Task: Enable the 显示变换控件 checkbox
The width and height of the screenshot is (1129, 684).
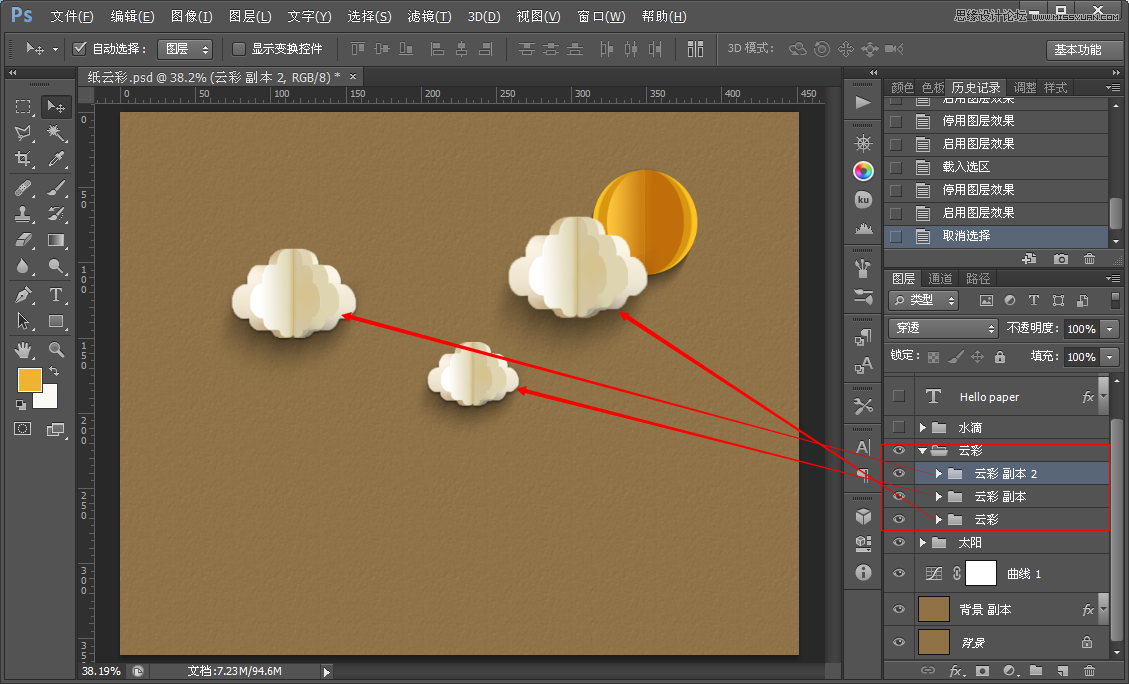Action: click(239, 49)
